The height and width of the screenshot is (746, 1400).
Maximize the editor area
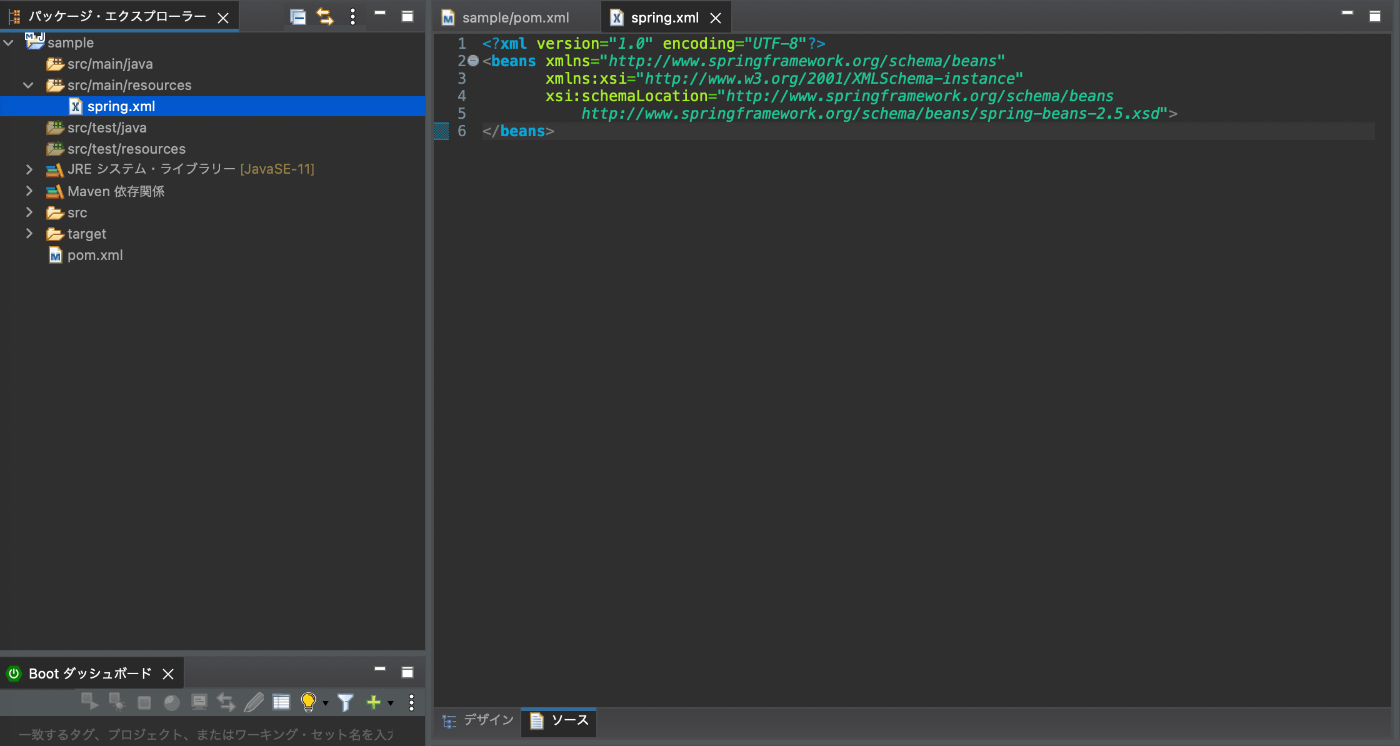coord(1374,15)
